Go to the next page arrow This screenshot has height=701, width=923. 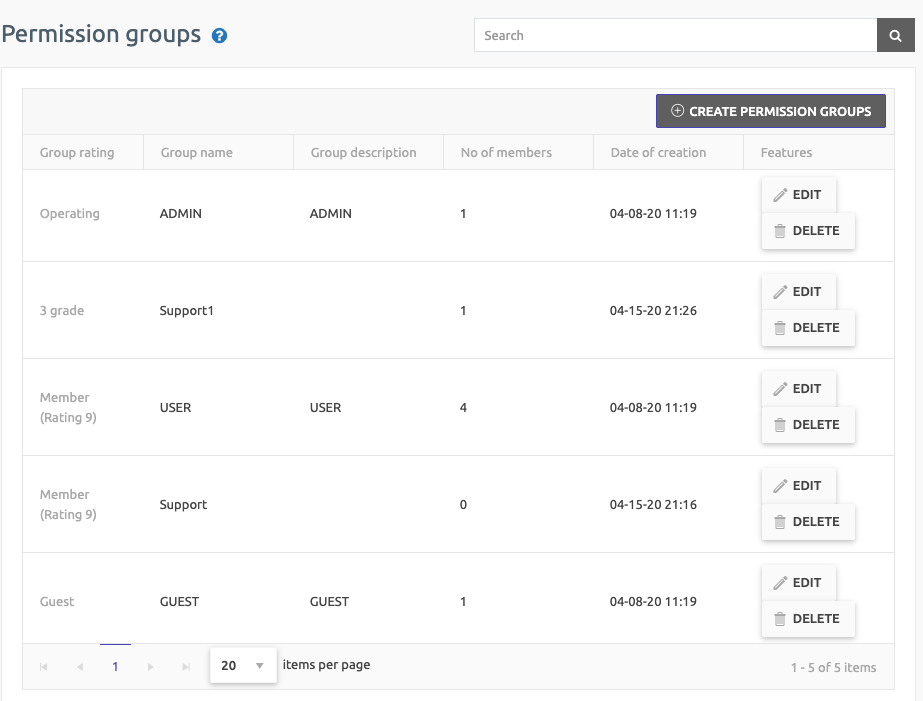(x=150, y=667)
